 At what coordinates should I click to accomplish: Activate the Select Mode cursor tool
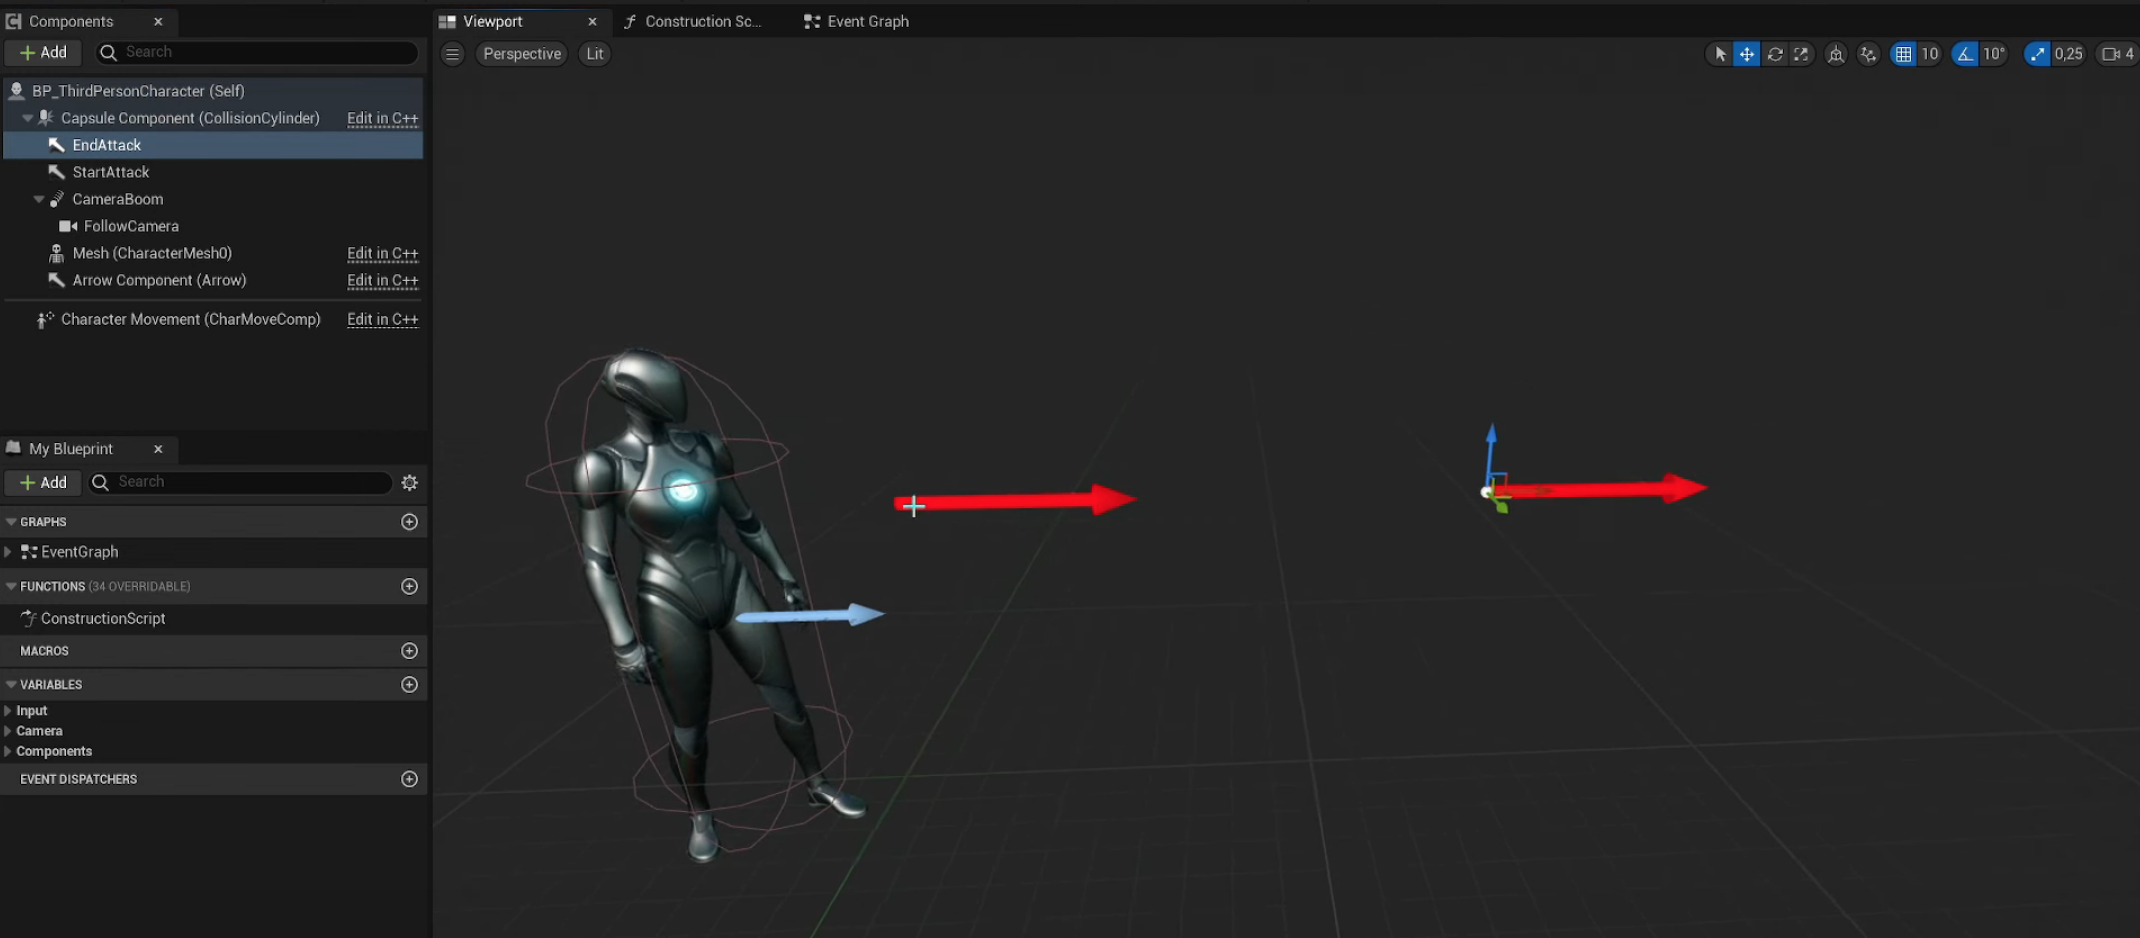[1720, 54]
